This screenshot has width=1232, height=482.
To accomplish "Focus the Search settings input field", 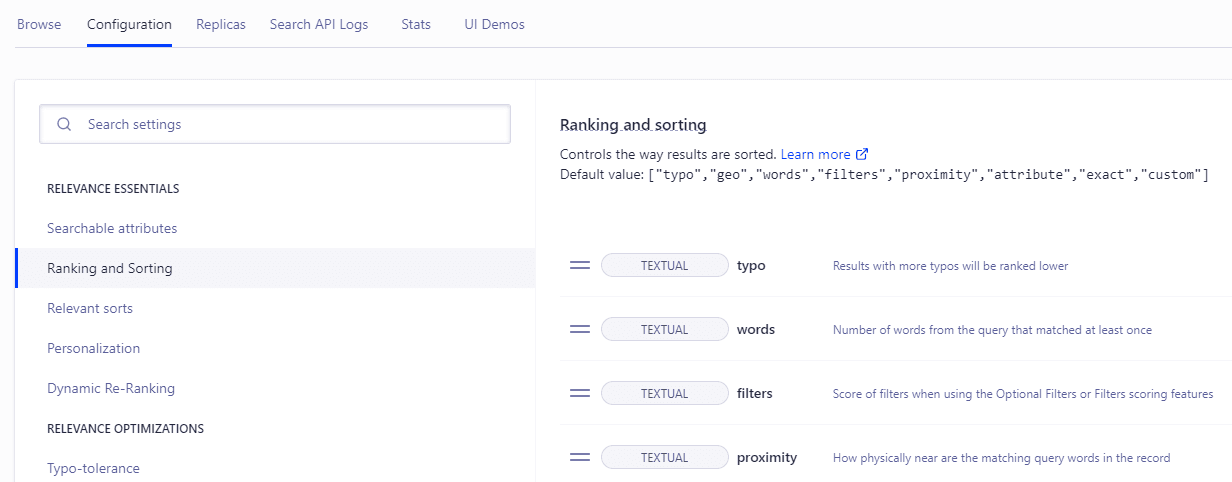I will 275,124.
